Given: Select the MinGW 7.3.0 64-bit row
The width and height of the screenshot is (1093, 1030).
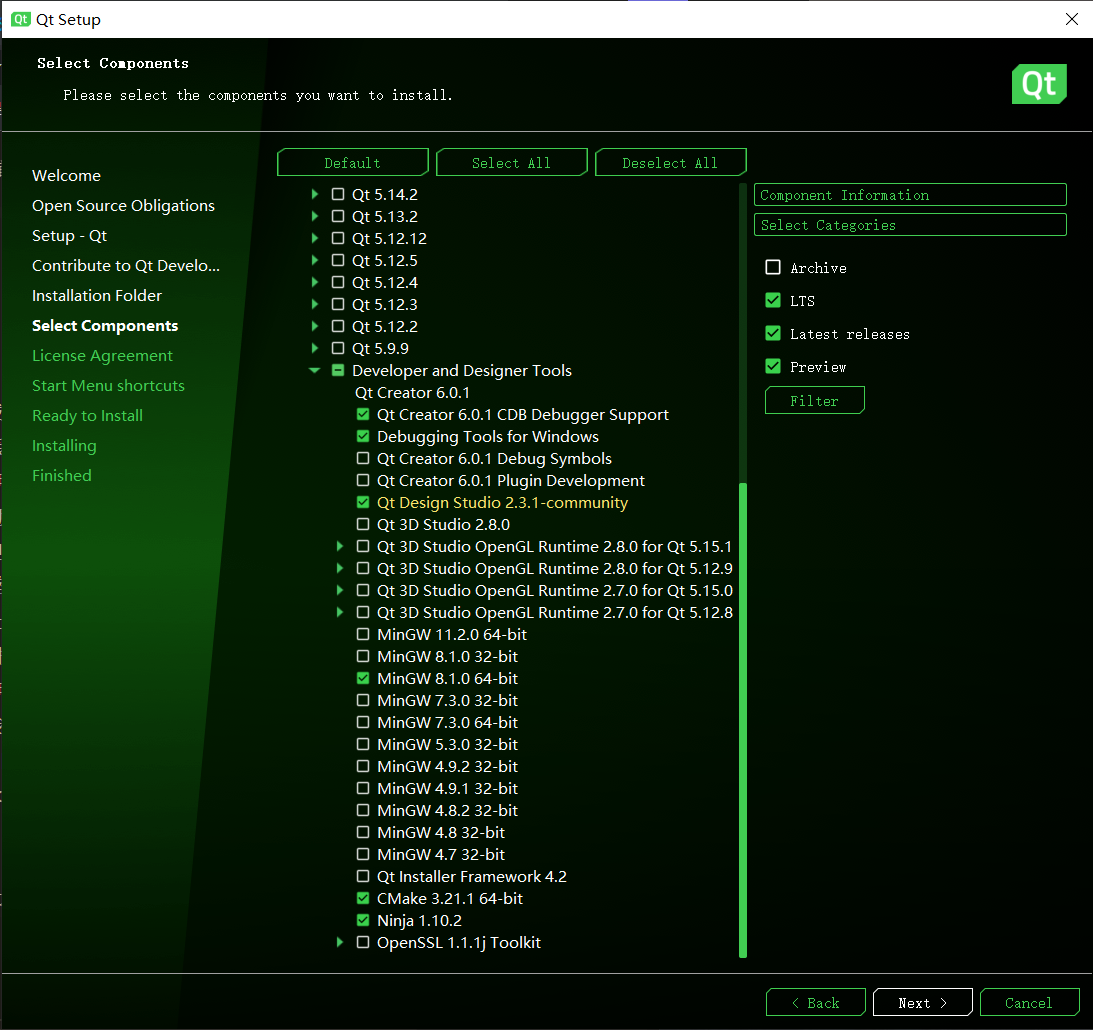Looking at the screenshot, I should pyautogui.click(x=447, y=722).
